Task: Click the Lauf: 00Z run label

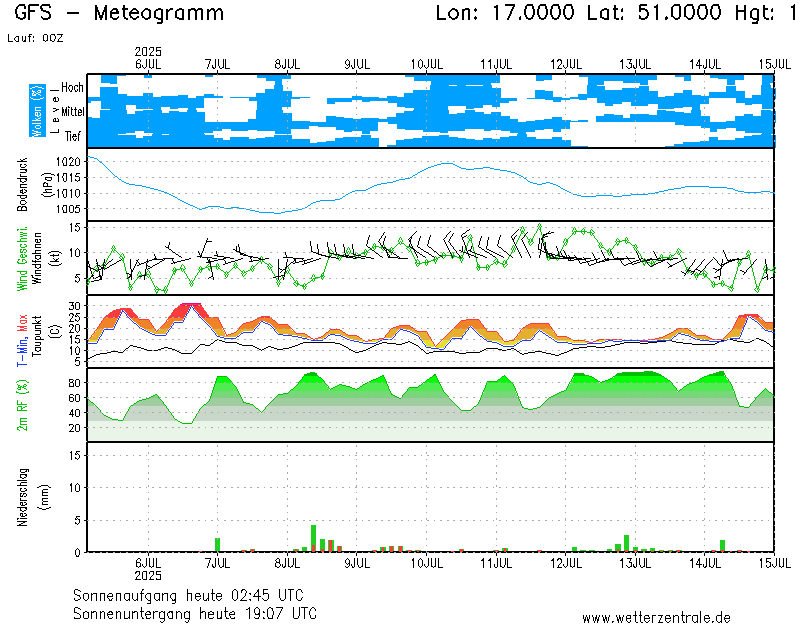Action: click(x=35, y=38)
